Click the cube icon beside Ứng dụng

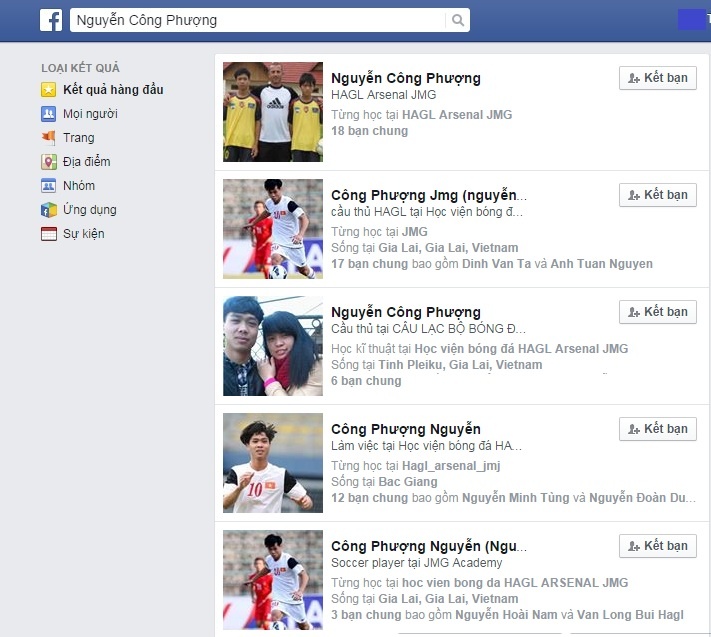(49, 210)
